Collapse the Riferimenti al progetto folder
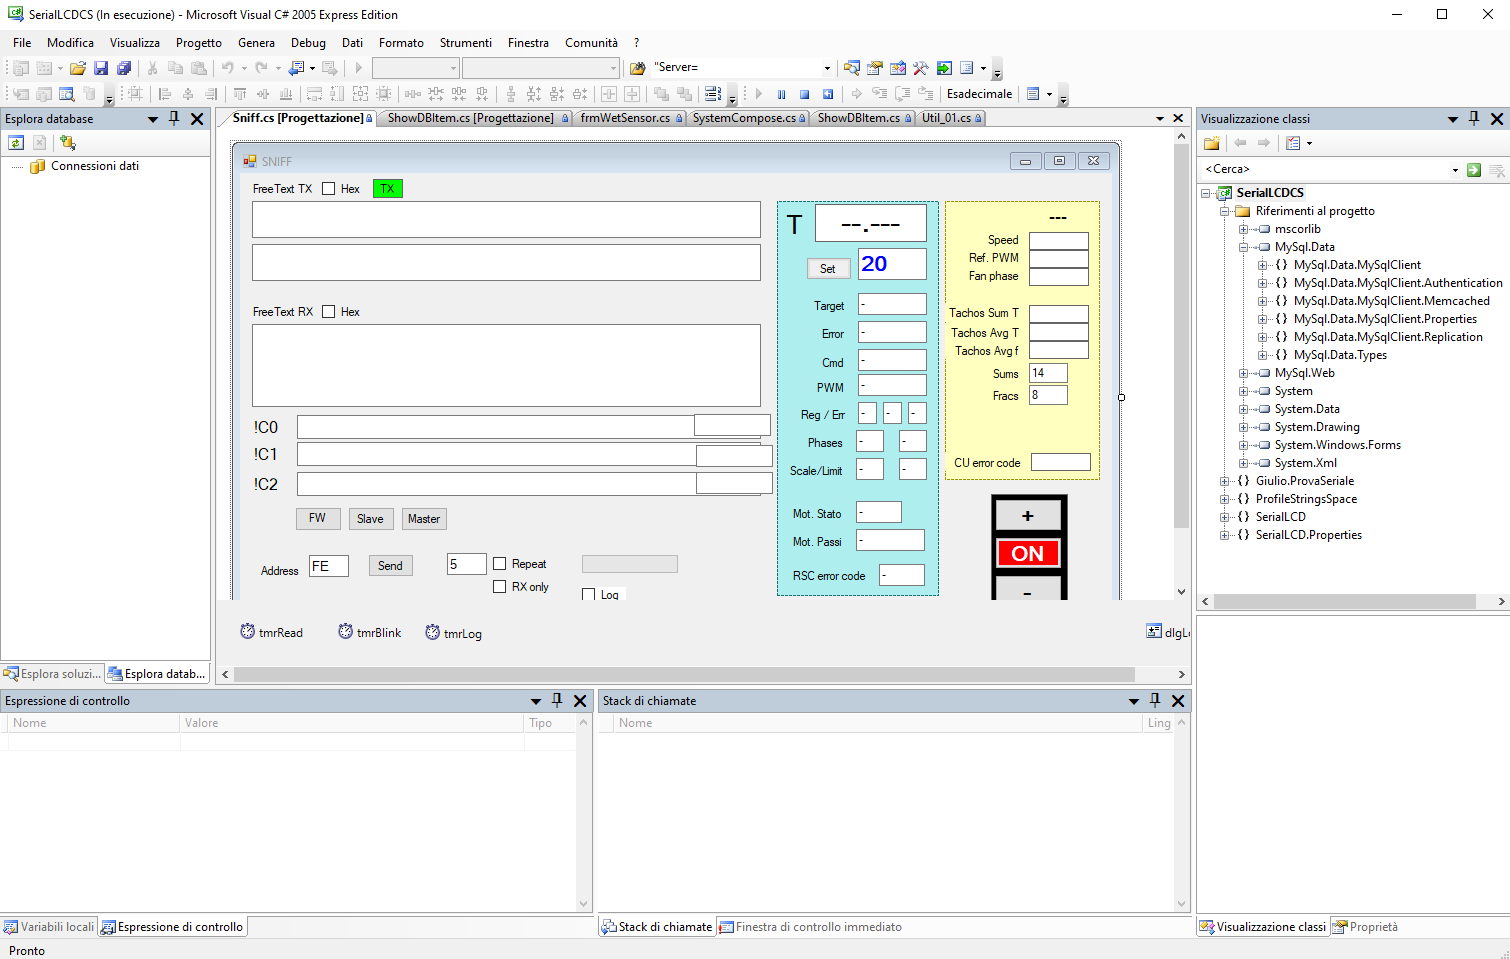The image size is (1510, 959). [x=1225, y=211]
